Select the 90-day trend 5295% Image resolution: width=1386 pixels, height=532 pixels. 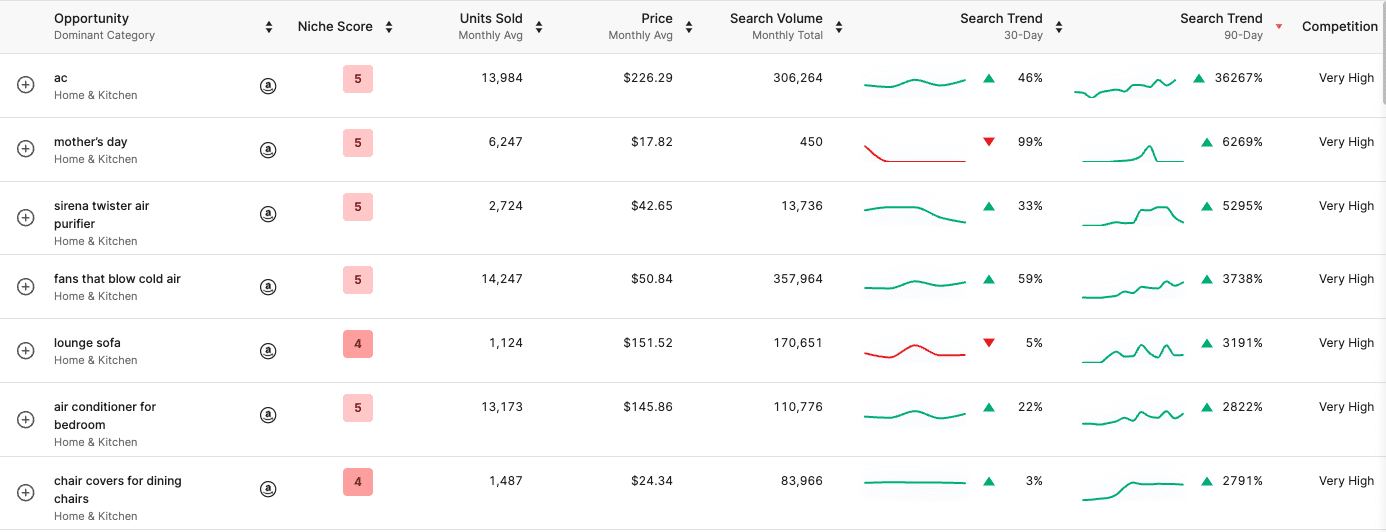click(1243, 206)
